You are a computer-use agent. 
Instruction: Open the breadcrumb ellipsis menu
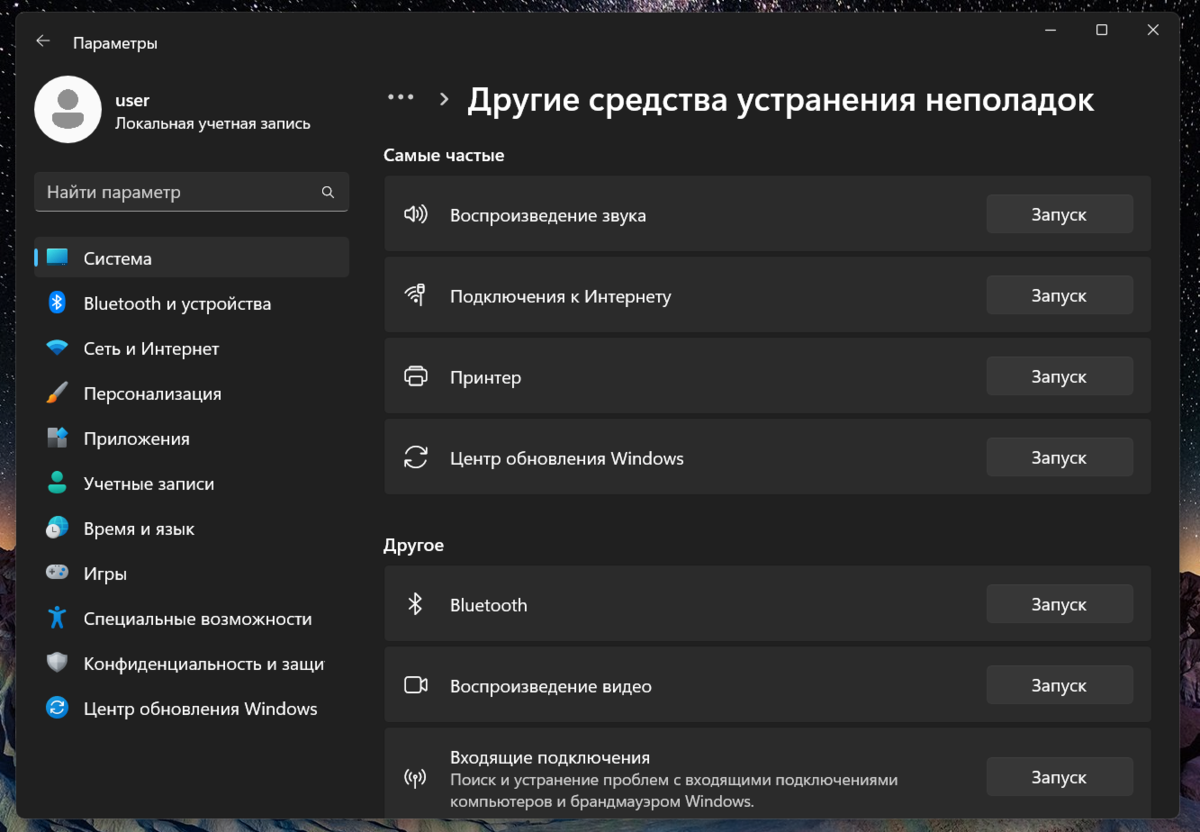pyautogui.click(x=400, y=97)
